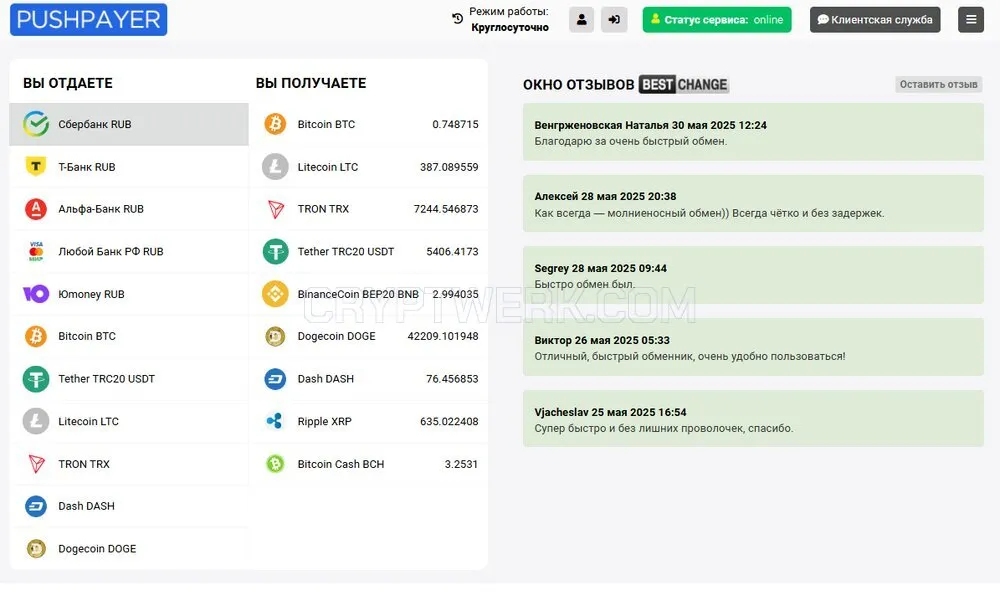Screen dimensions: 1000x611
Task: Click the Dash icon in give column
Action: [36, 506]
